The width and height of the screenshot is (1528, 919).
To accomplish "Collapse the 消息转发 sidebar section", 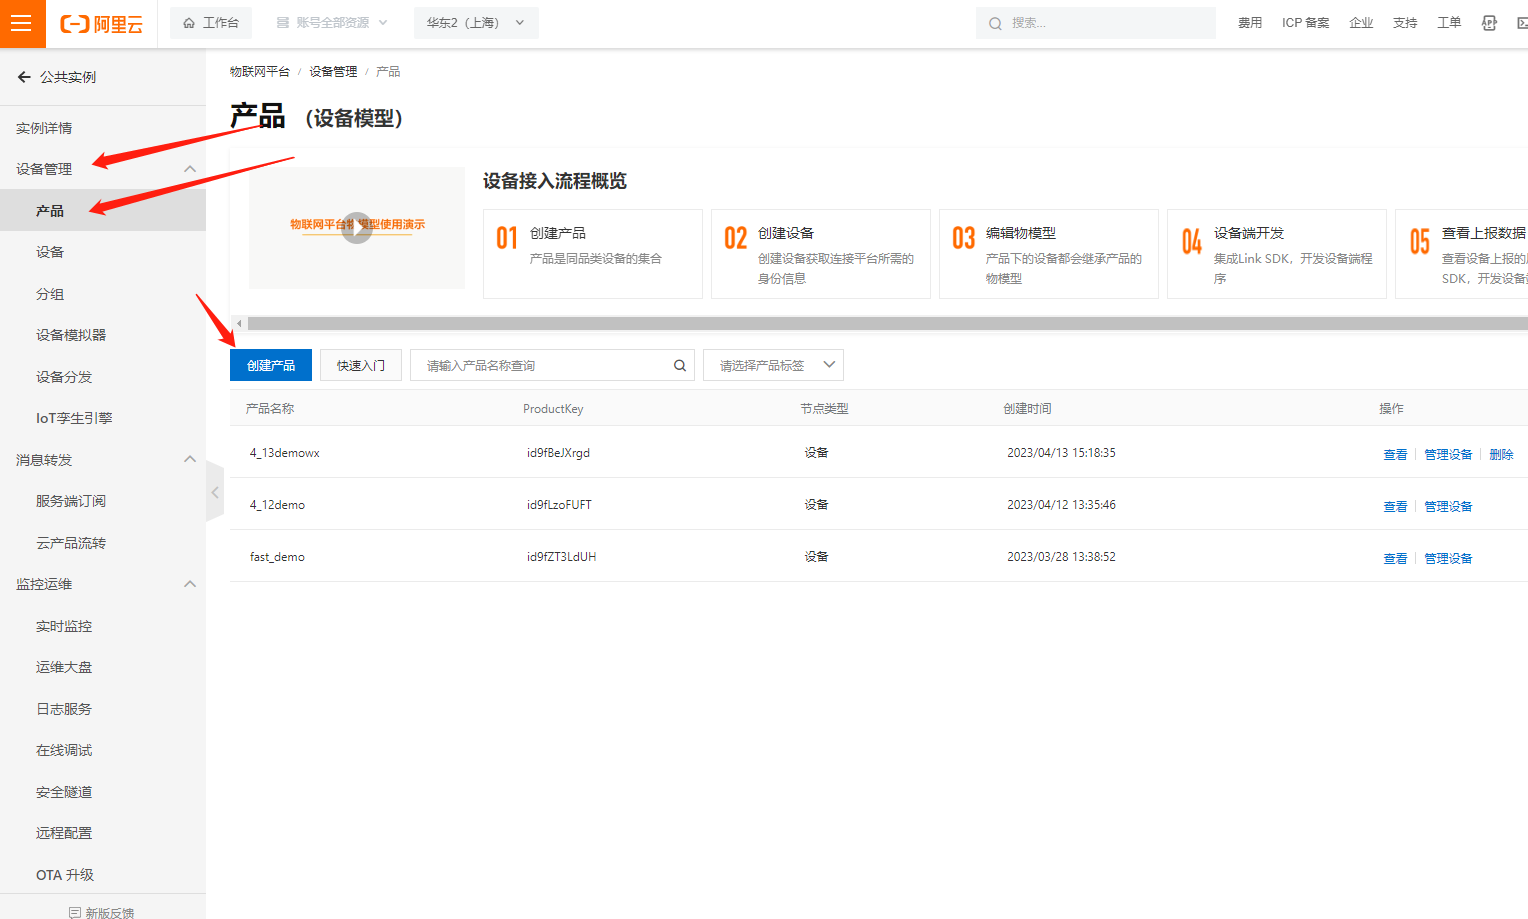I will point(190,460).
